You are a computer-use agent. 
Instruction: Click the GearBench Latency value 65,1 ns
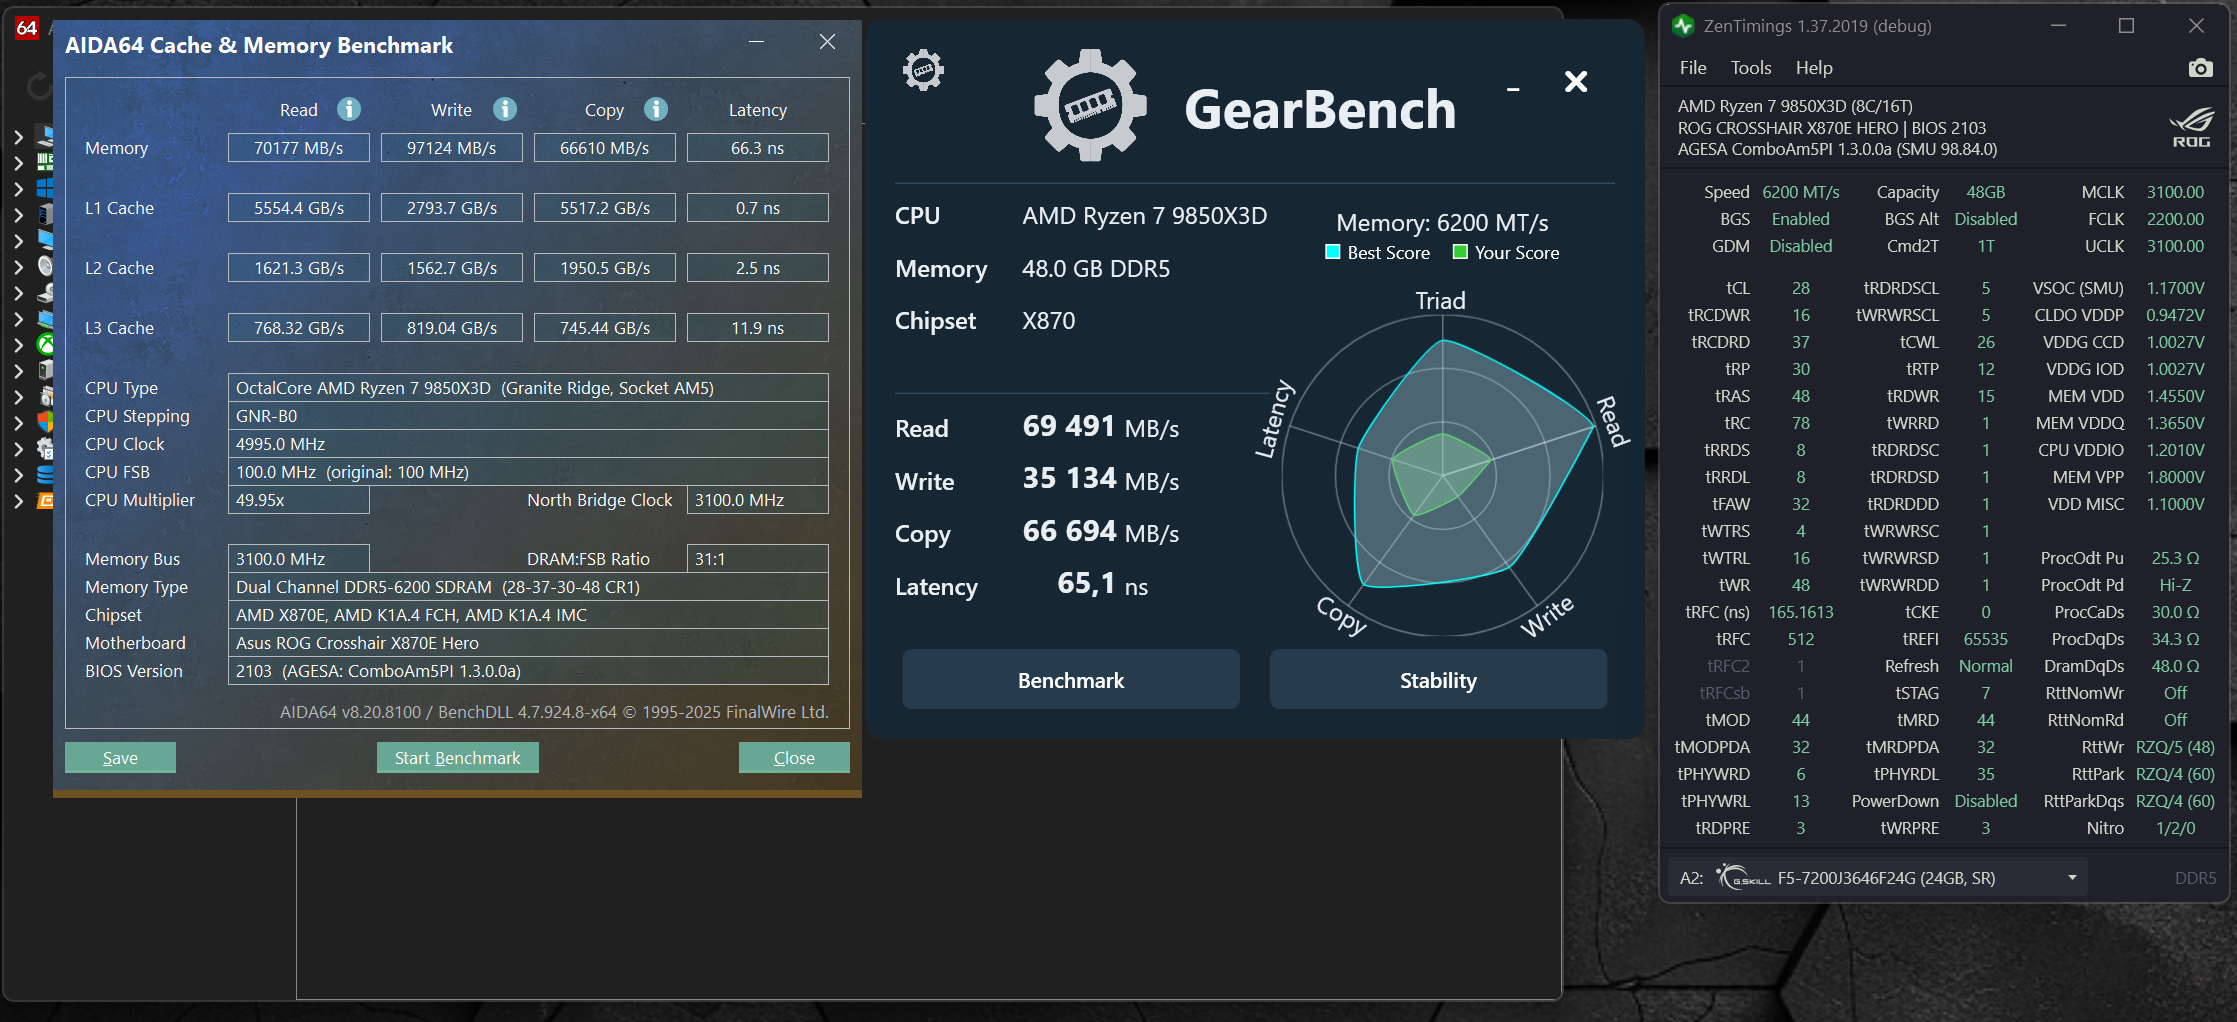1103,584
